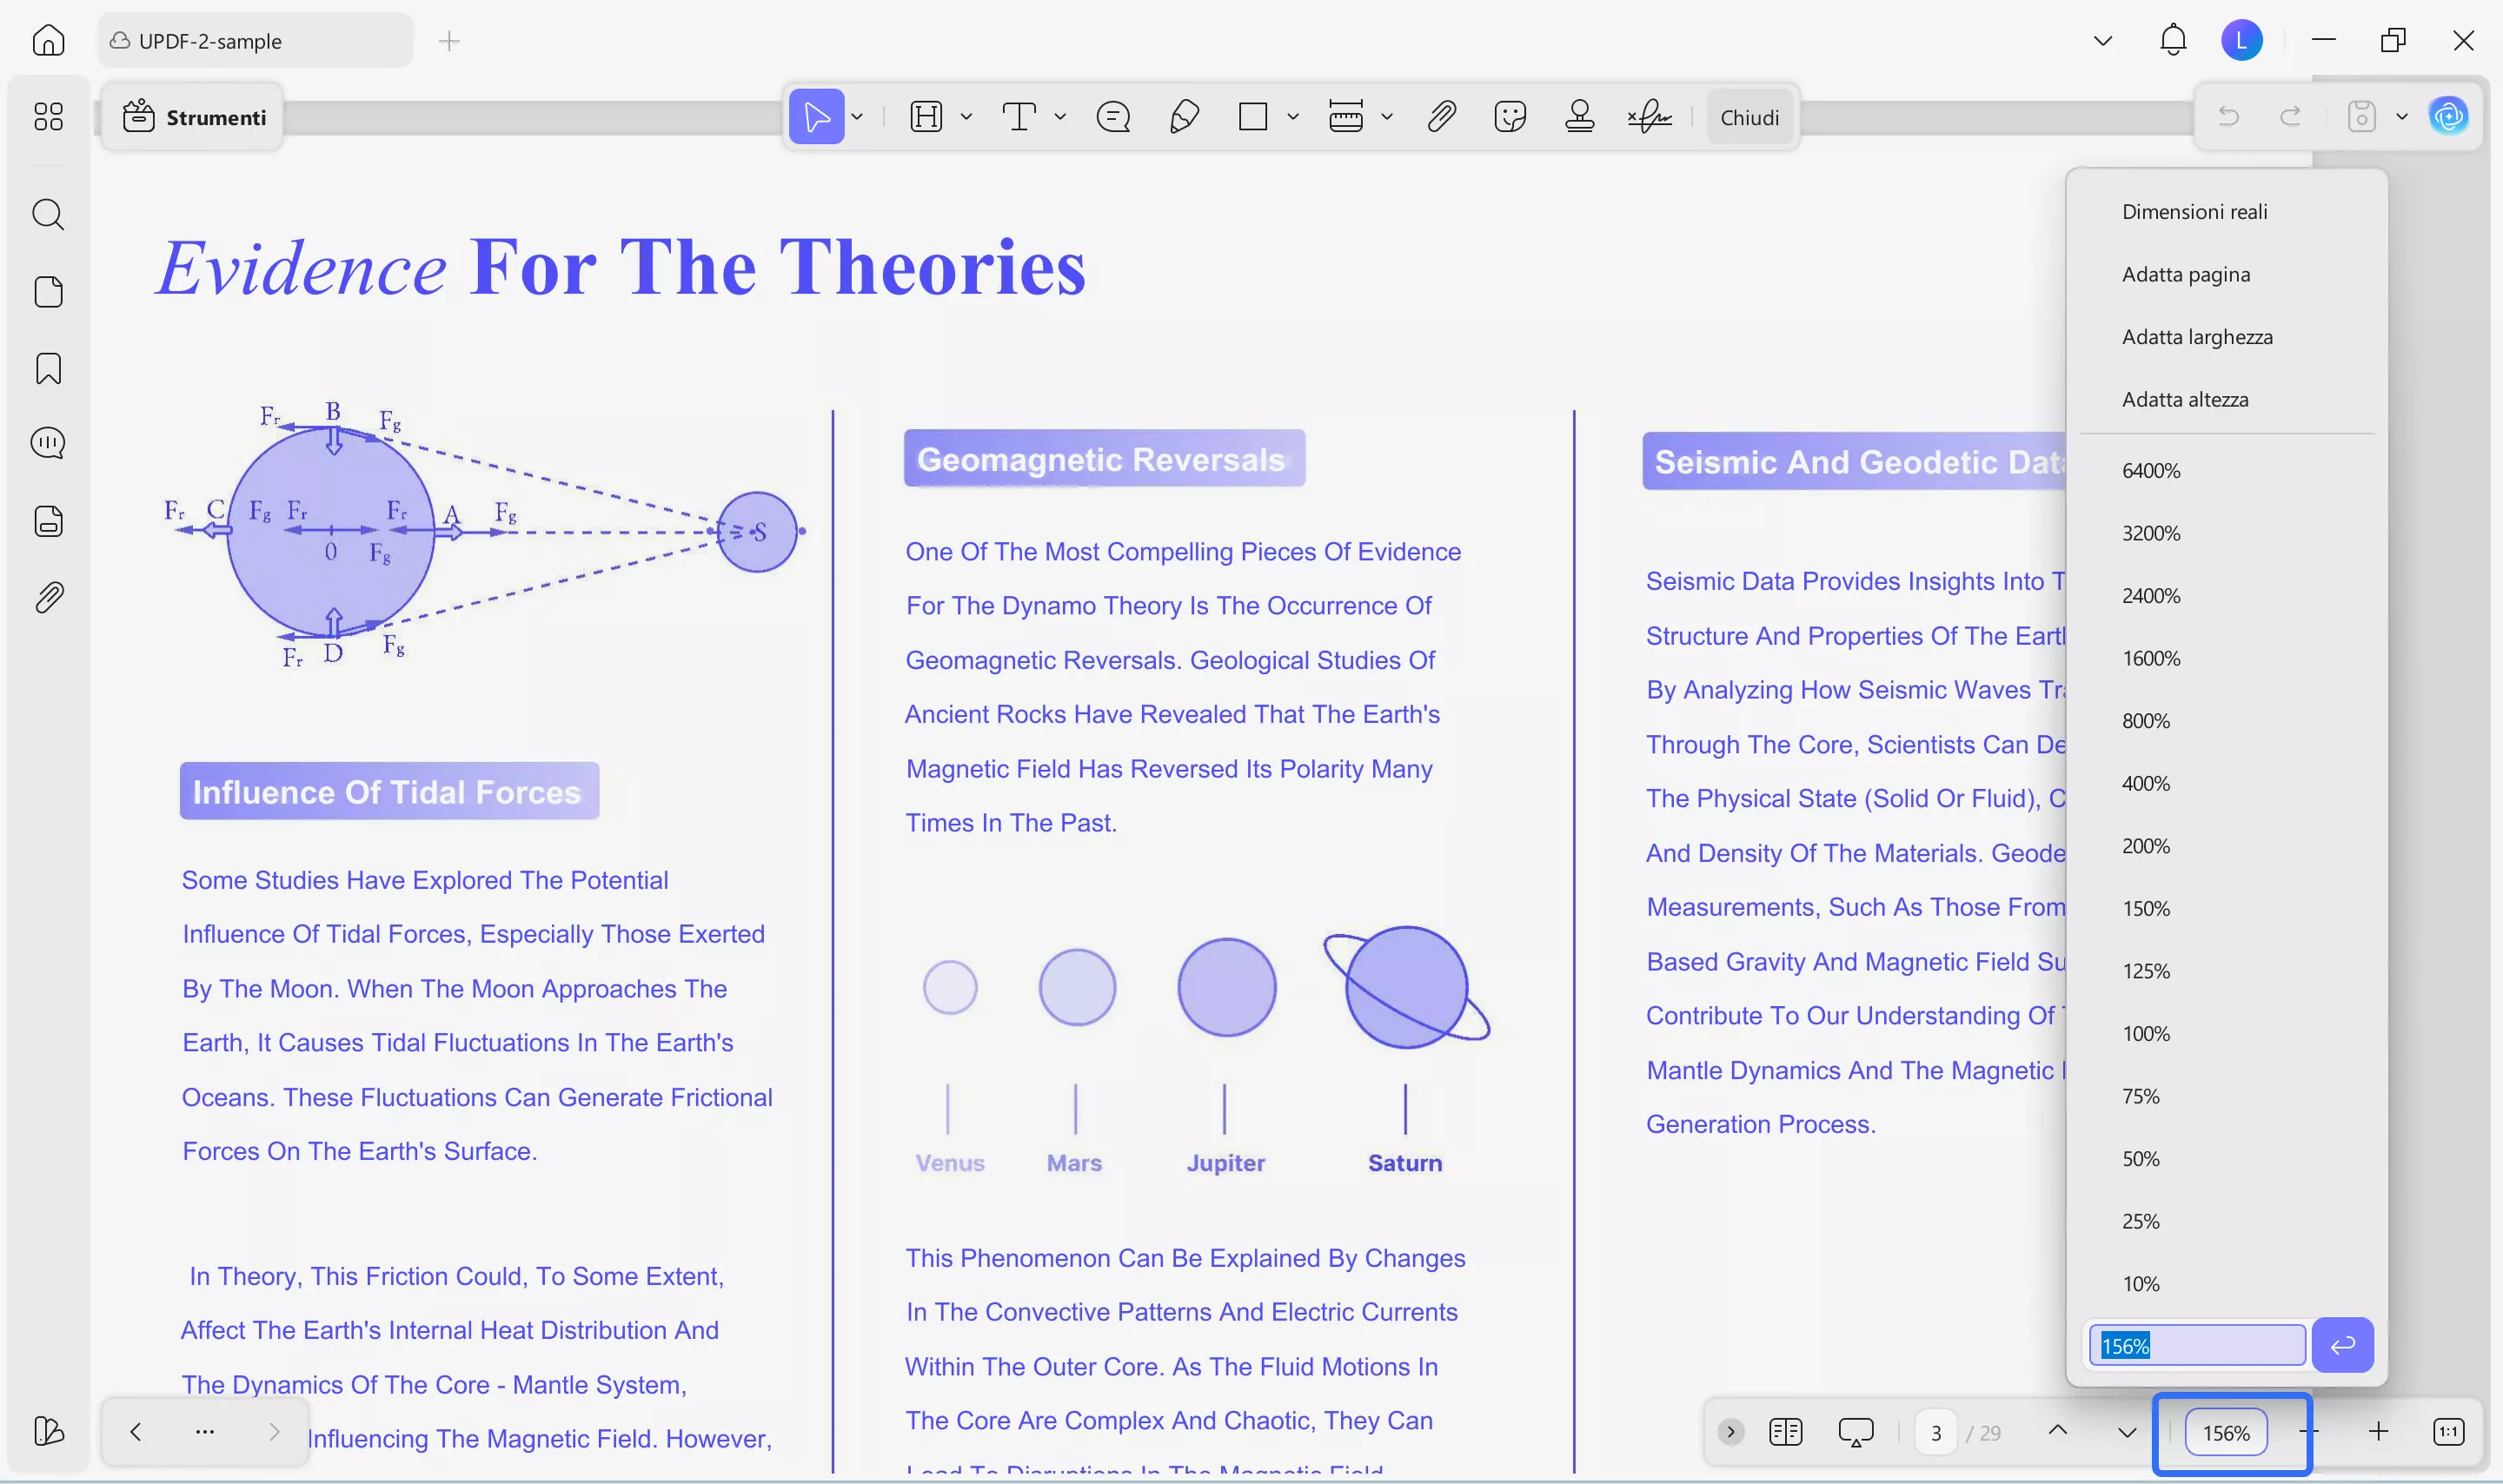Select the sticker tool icon
Screen dimensions: 2503x1484
(x=1509, y=117)
